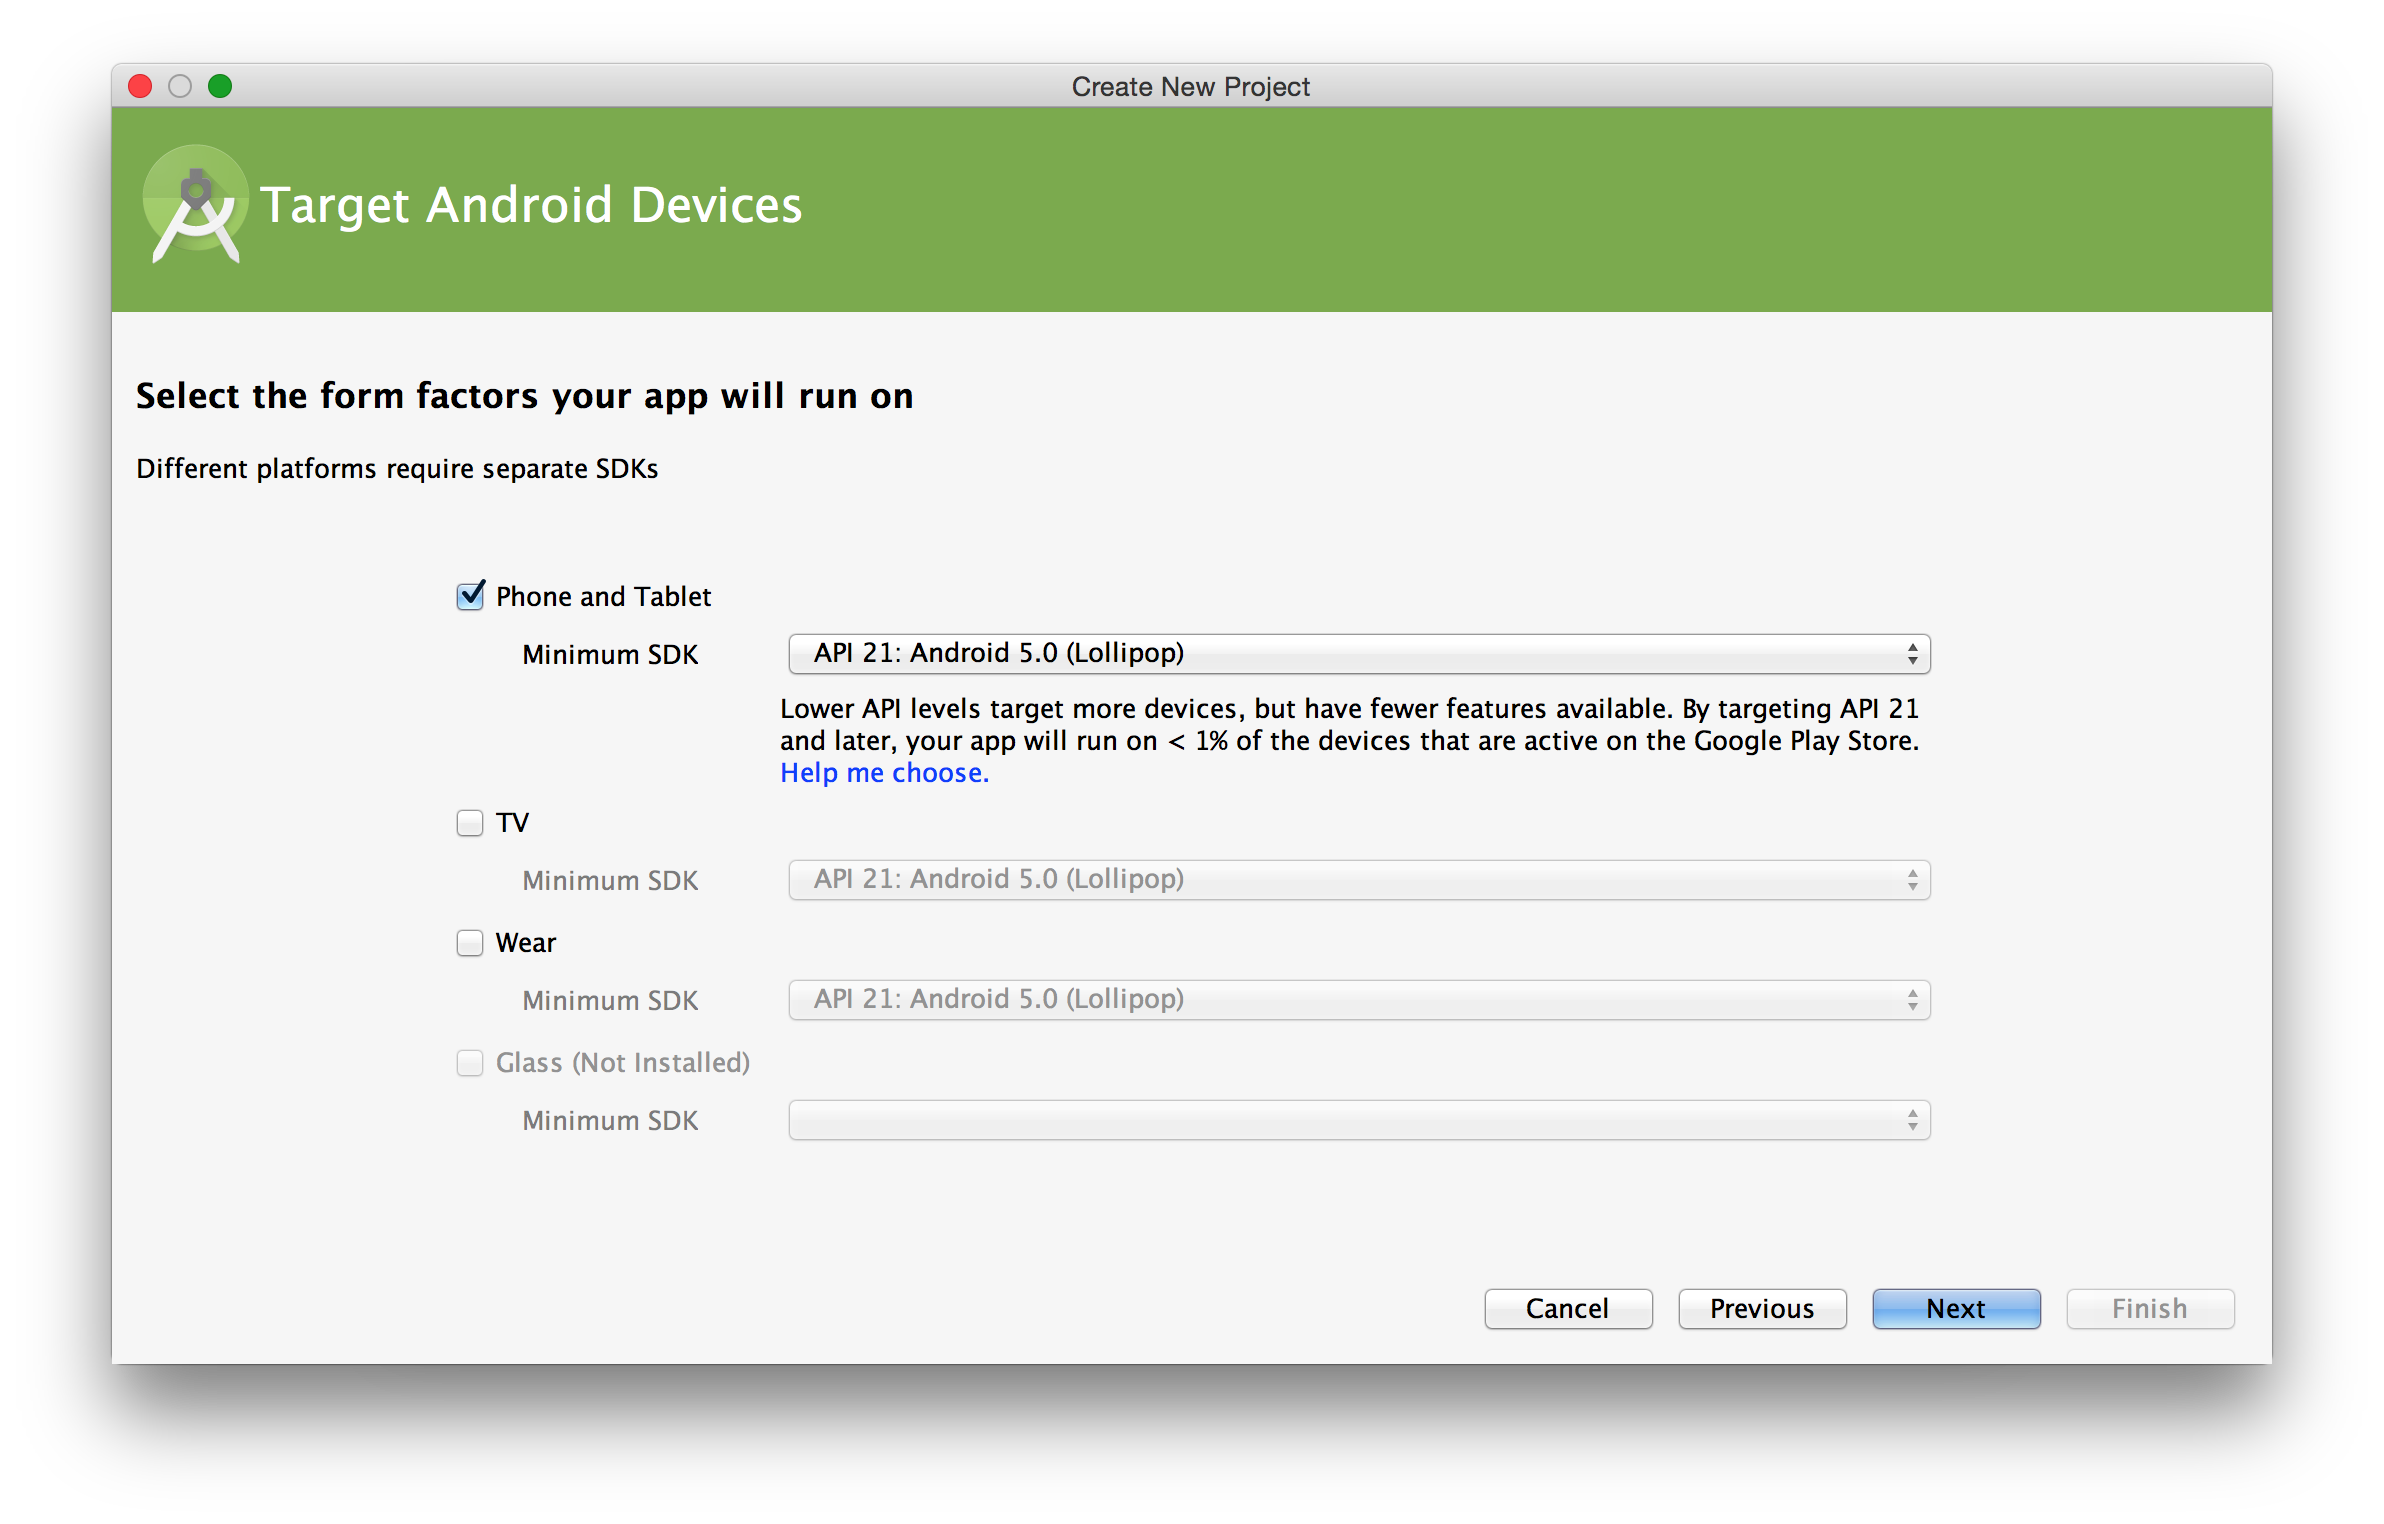Enable the Wear form factor checkbox
This screenshot has height=1524, width=2384.
tap(470, 943)
